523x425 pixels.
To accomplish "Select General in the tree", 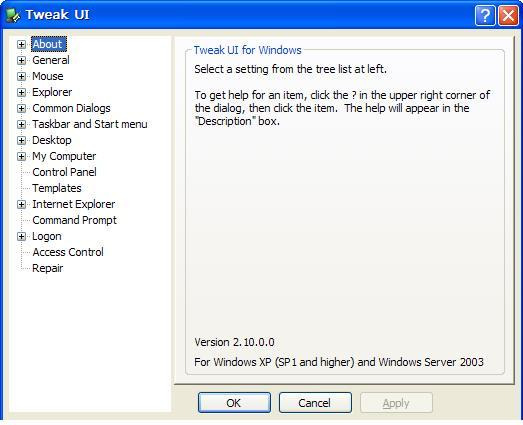I will pyautogui.click(x=51, y=60).
